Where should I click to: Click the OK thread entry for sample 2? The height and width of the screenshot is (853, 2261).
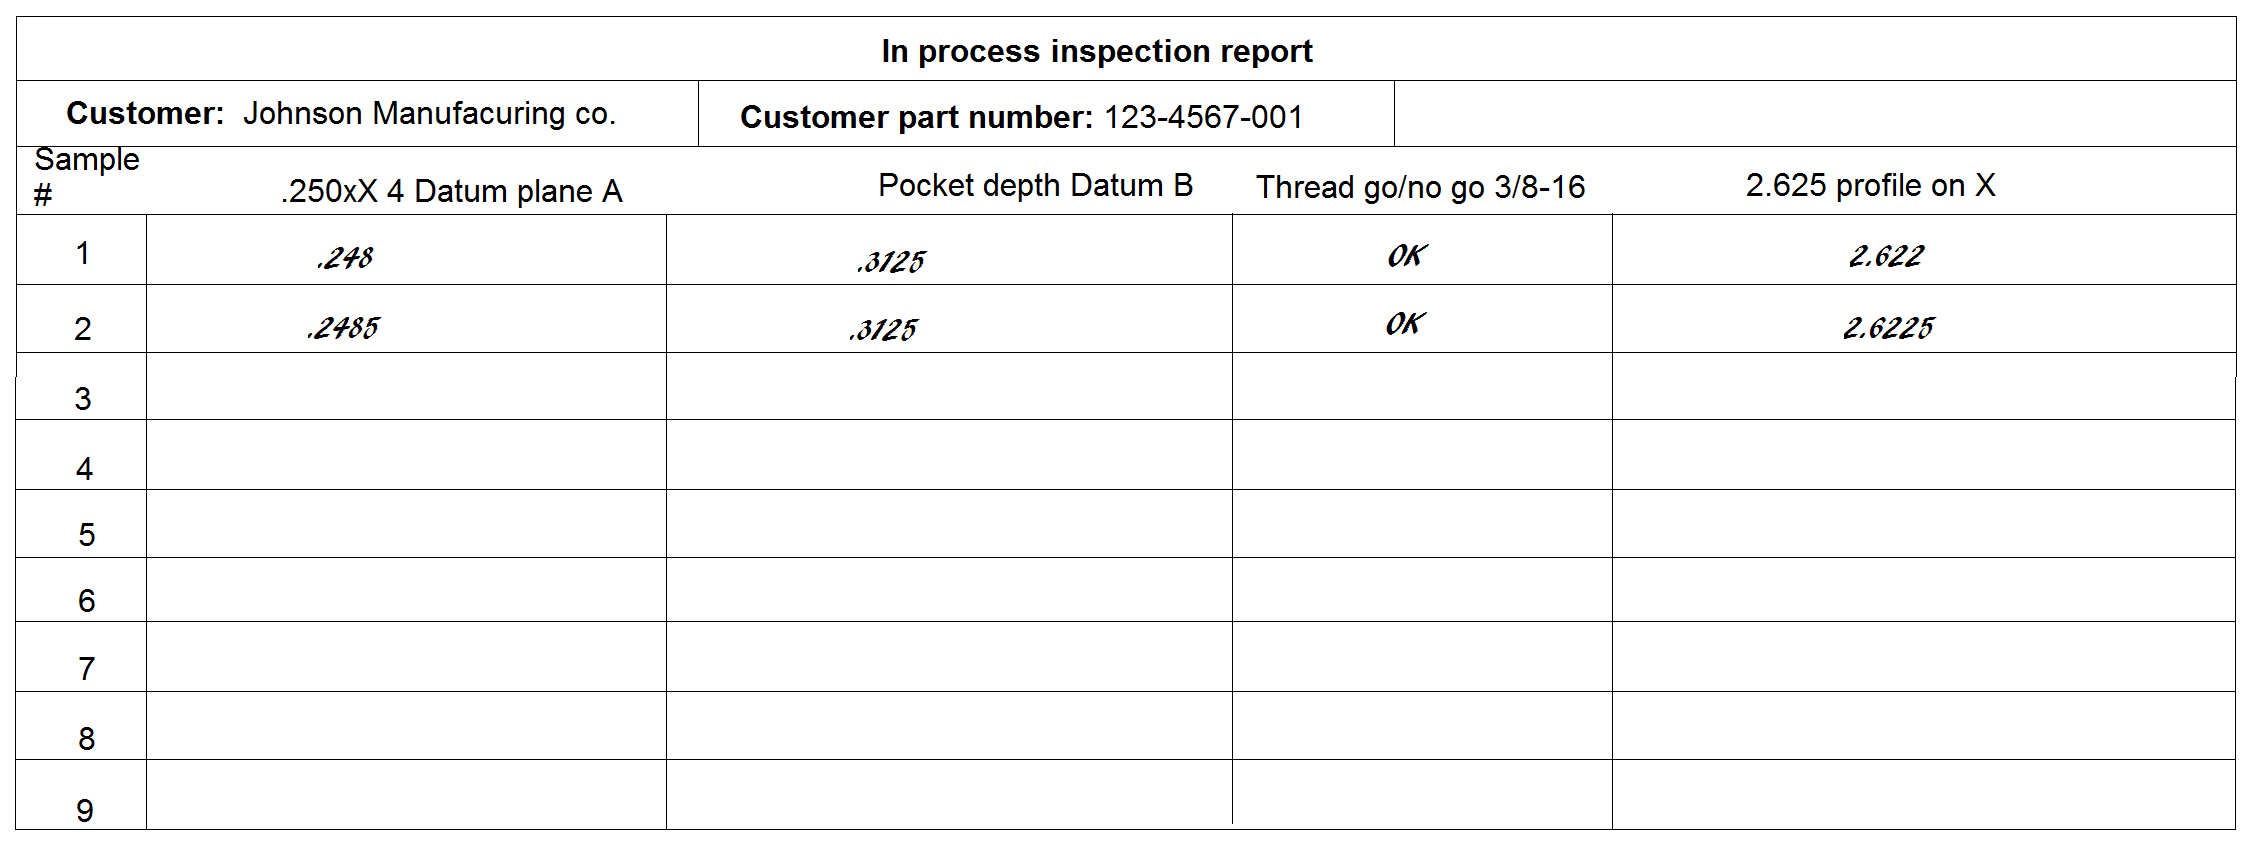tap(1404, 324)
